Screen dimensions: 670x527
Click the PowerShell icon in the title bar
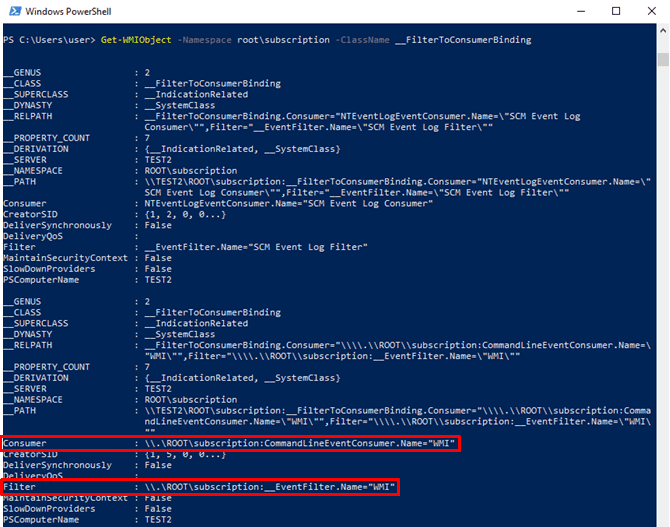(x=15, y=11)
